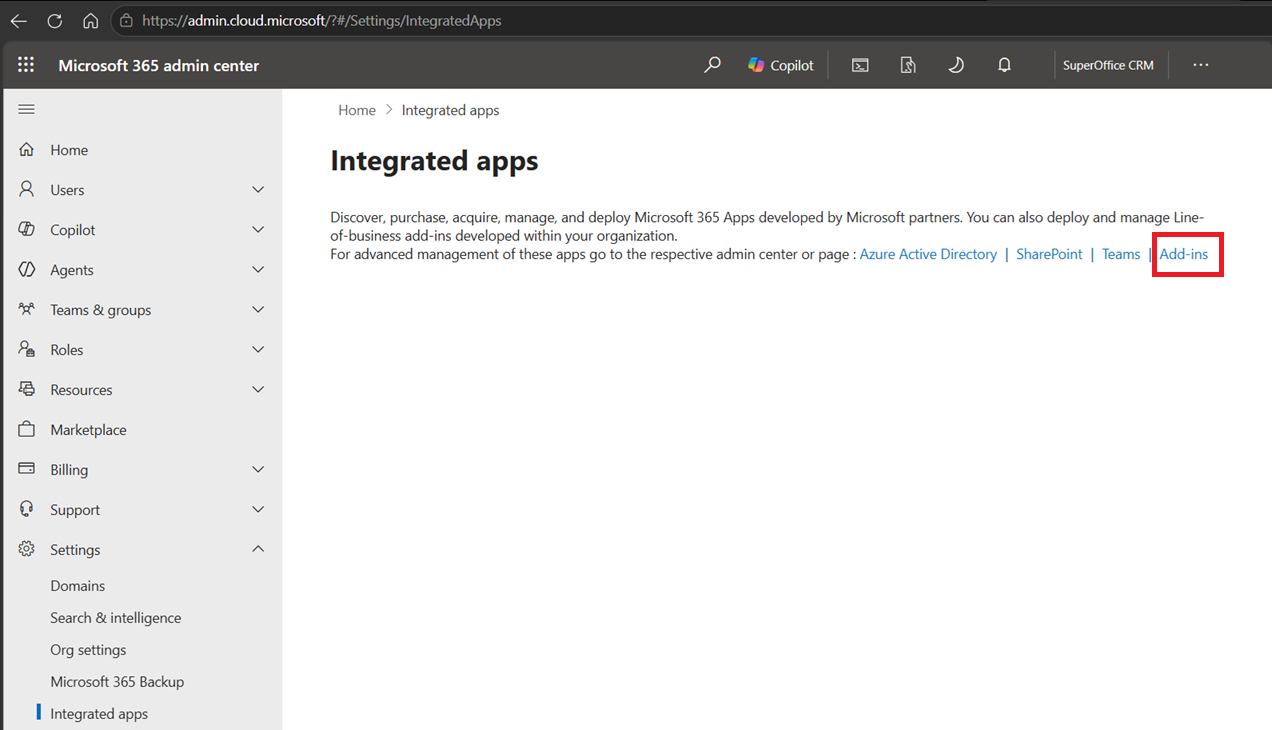Expand the Billing chevron

pyautogui.click(x=258, y=469)
